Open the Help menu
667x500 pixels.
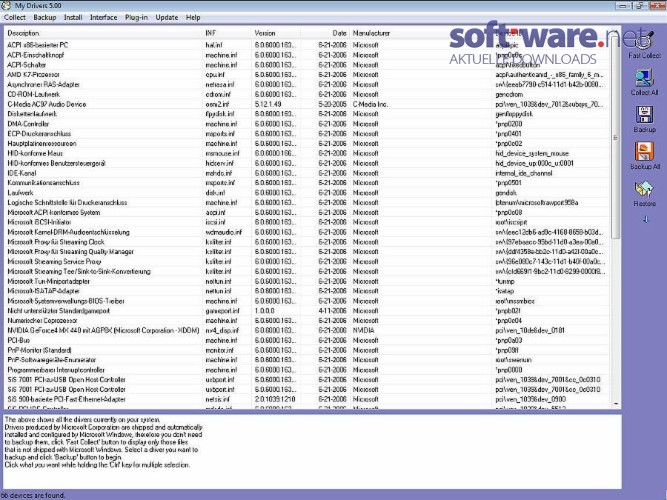tap(193, 17)
